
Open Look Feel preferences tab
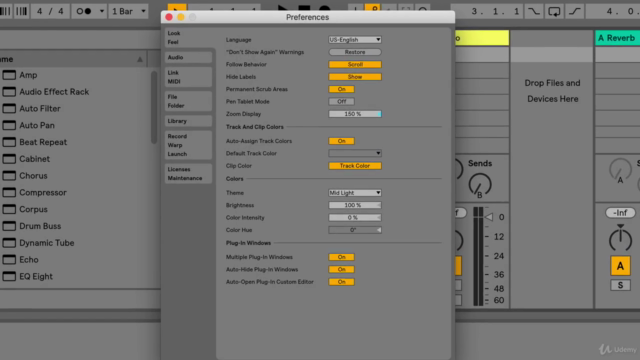pyautogui.click(x=189, y=38)
